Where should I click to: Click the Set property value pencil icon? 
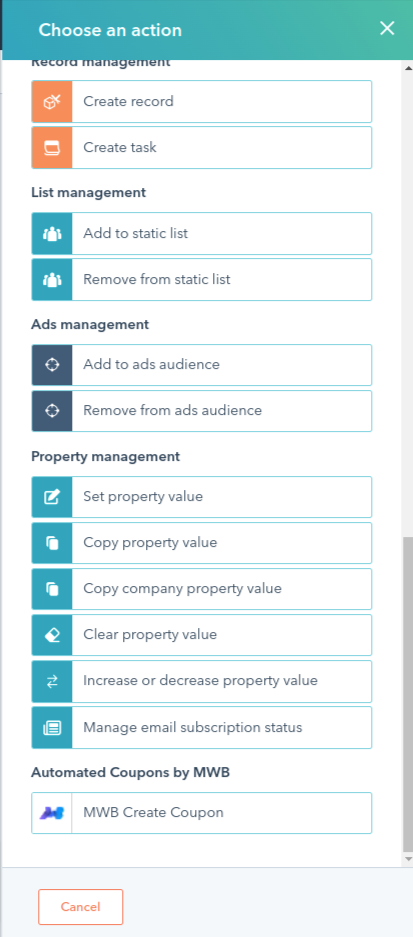coord(52,497)
